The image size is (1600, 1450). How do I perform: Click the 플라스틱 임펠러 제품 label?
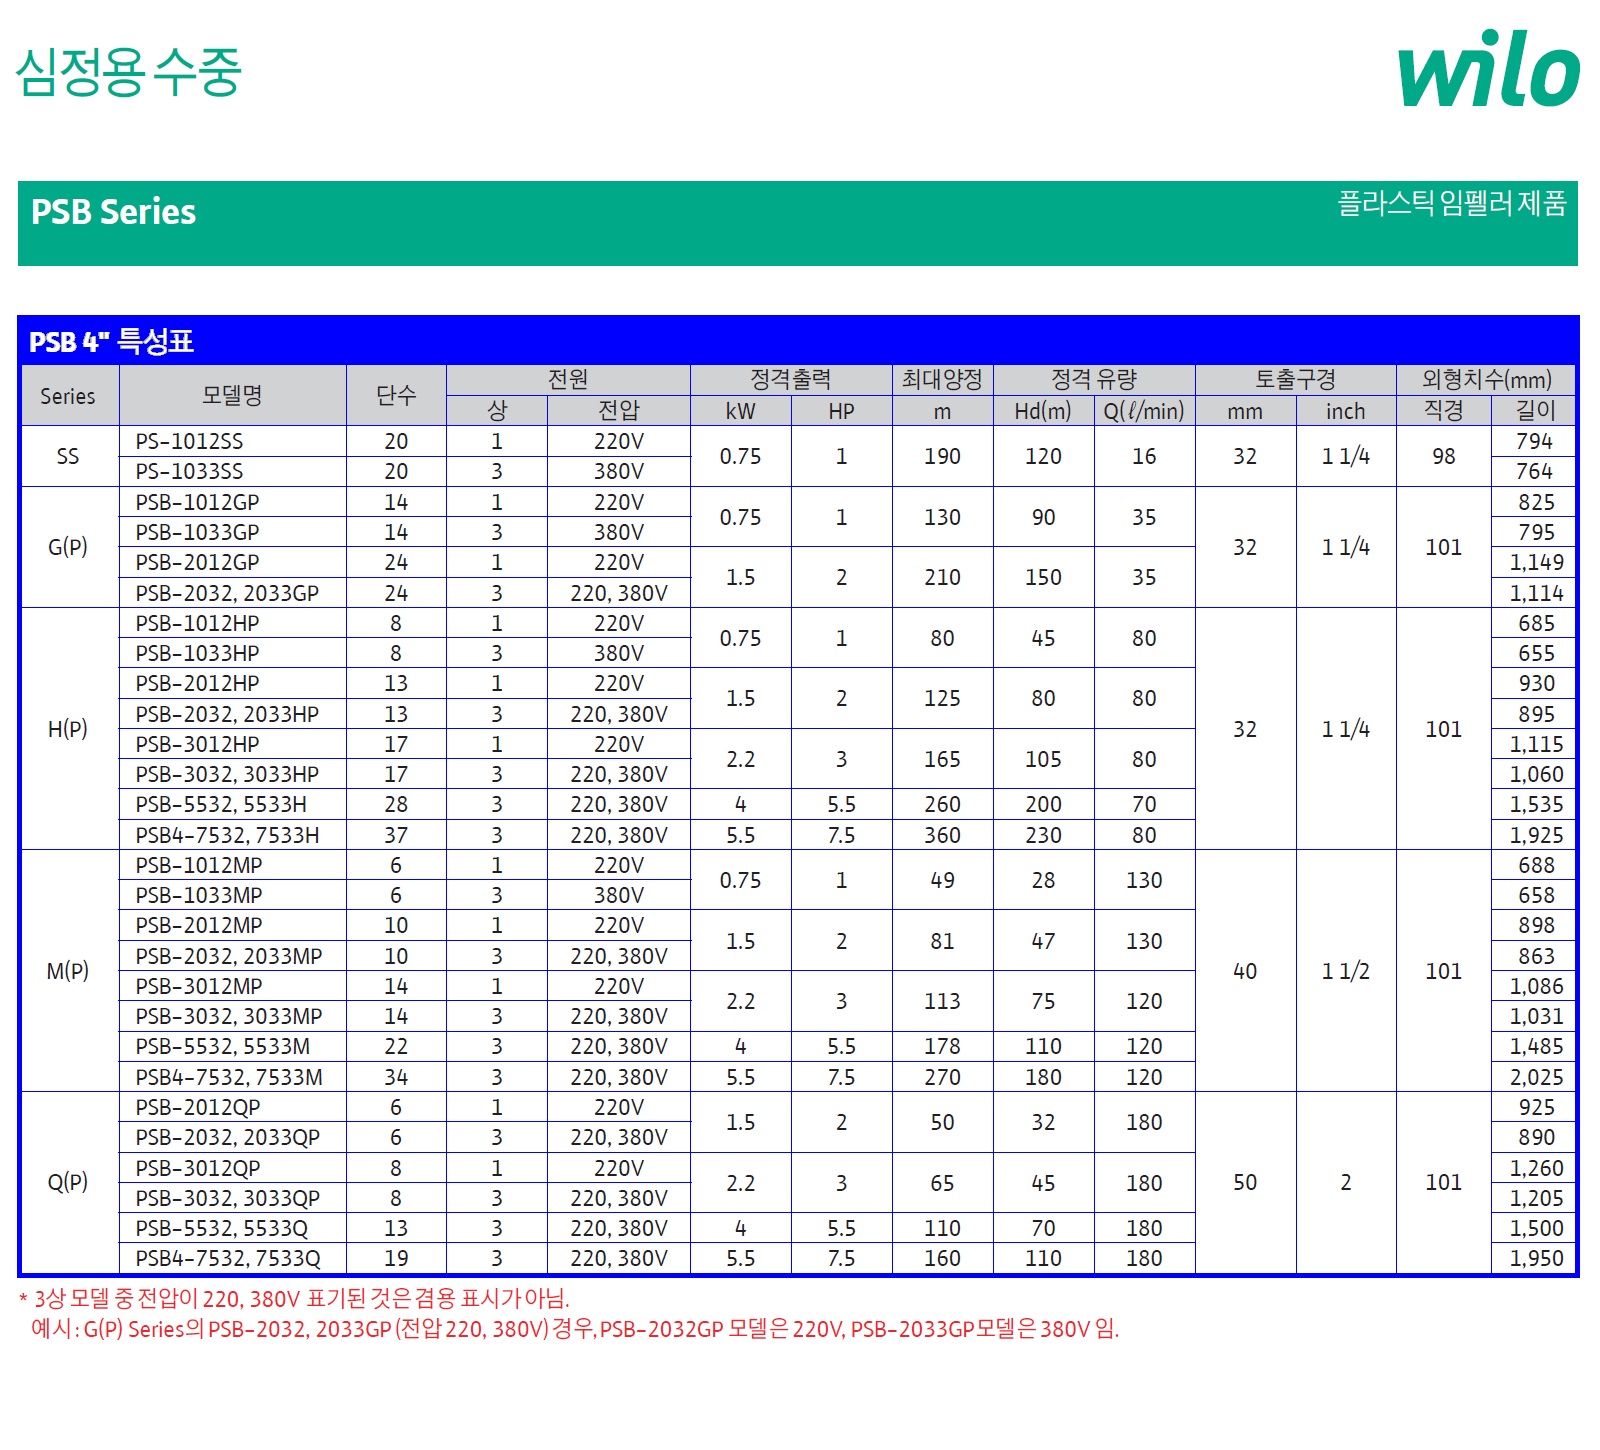[1452, 203]
